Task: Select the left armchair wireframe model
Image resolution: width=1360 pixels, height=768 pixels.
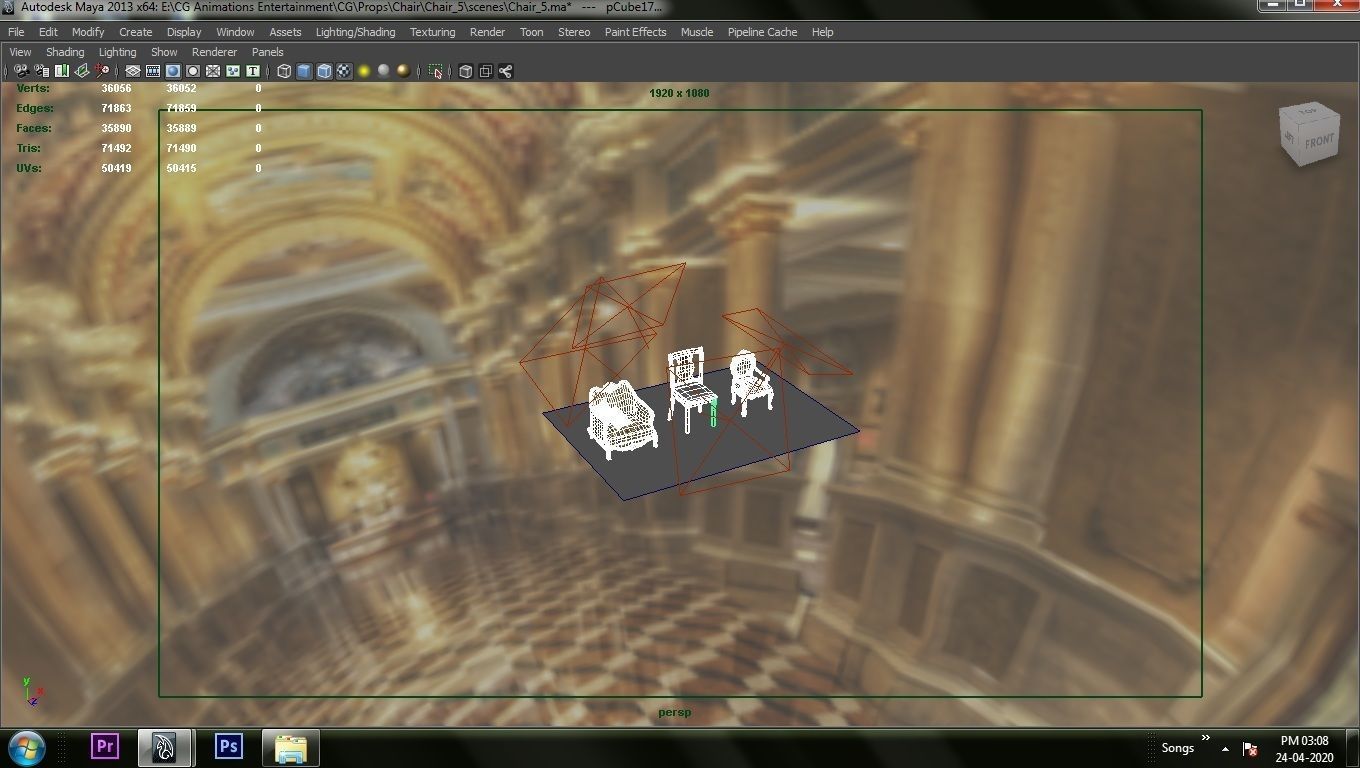Action: coord(621,419)
